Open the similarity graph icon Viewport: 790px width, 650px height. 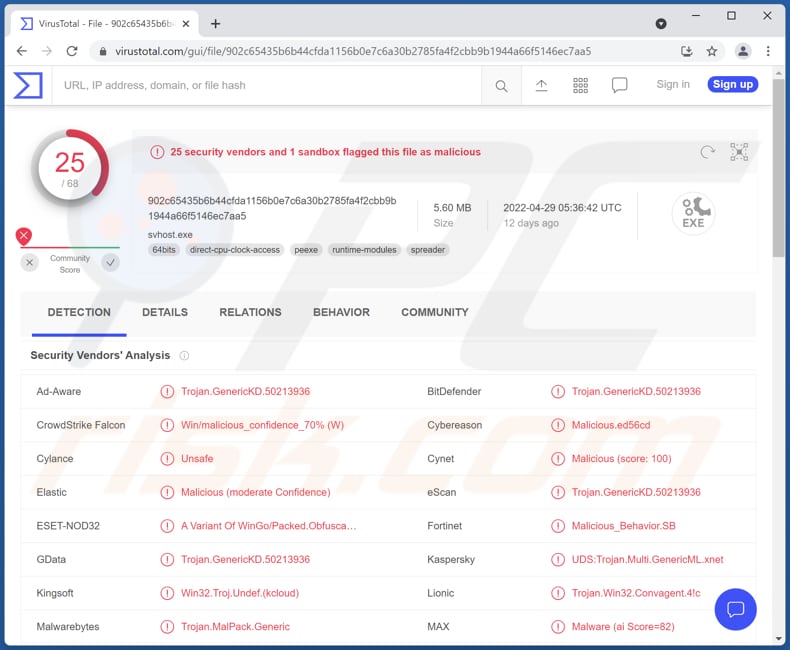739,152
